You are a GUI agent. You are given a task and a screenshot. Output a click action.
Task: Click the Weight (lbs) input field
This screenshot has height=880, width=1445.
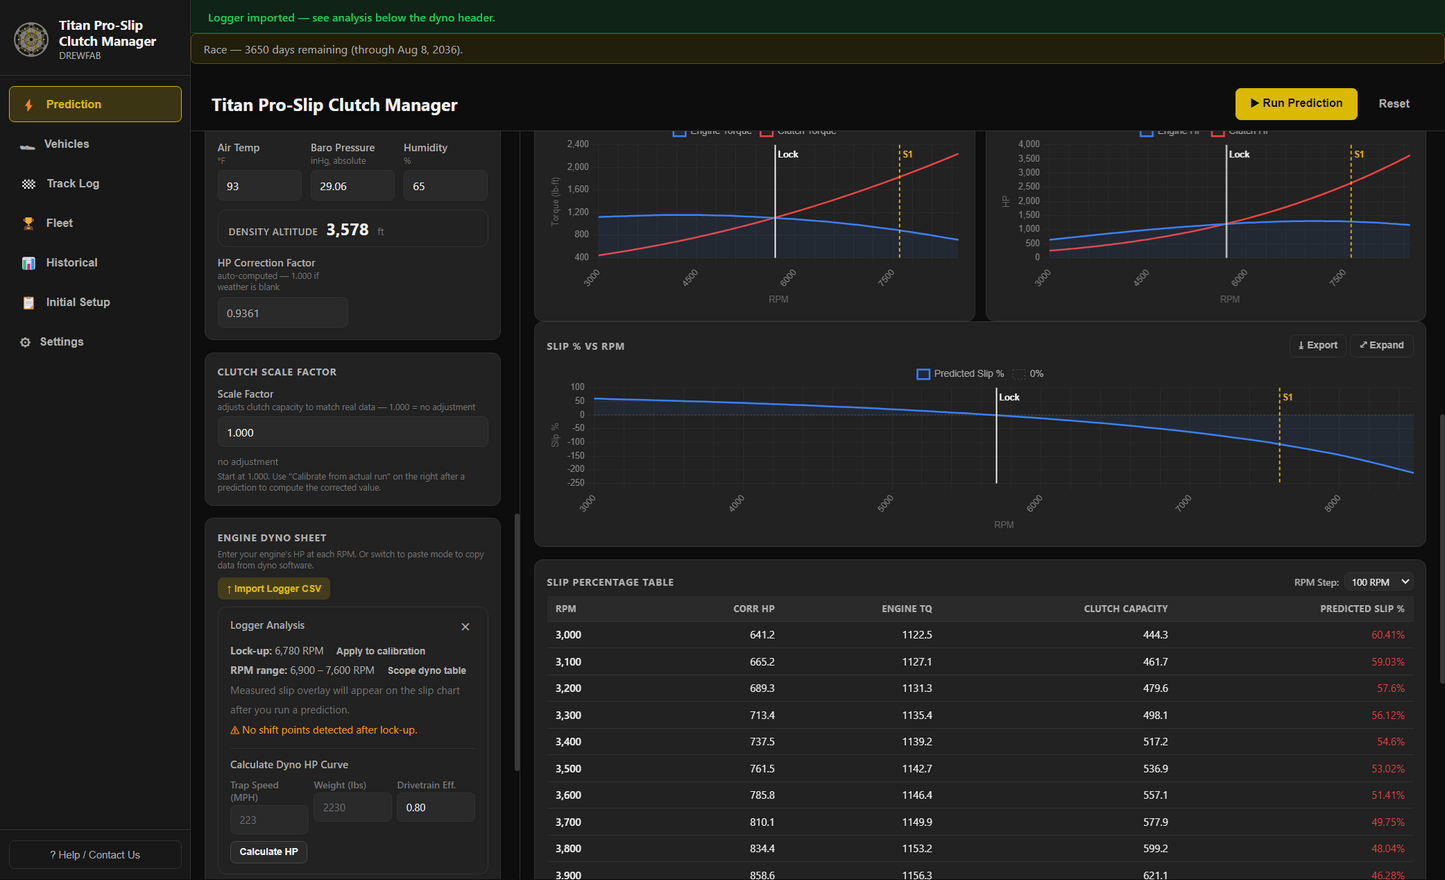[352, 808]
